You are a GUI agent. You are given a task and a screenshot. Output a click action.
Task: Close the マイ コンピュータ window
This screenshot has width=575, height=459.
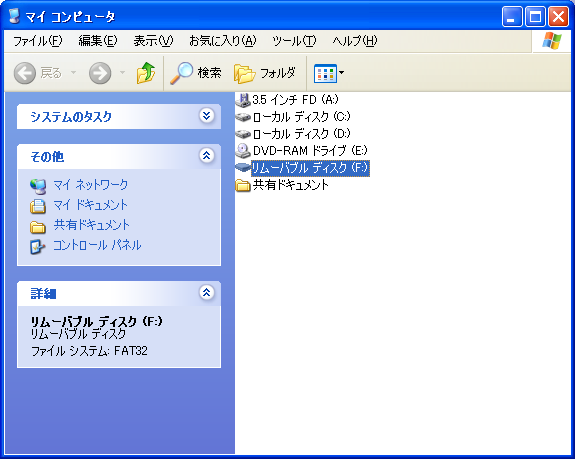[558, 16]
